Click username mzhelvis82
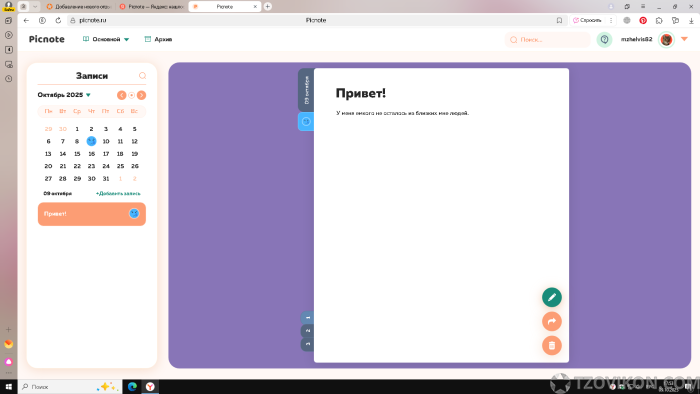 pyautogui.click(x=636, y=39)
